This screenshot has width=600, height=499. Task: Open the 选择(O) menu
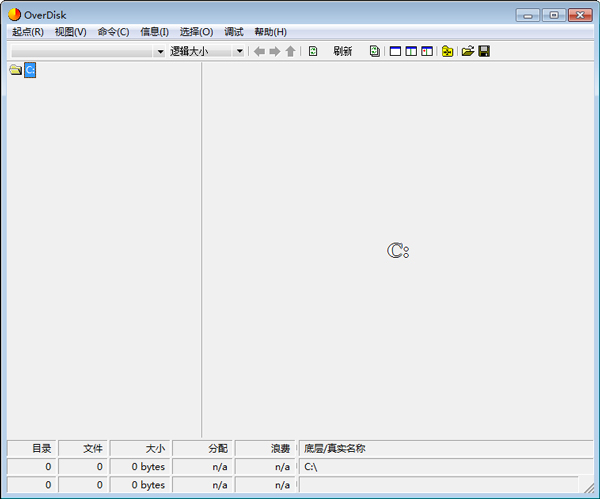196,32
